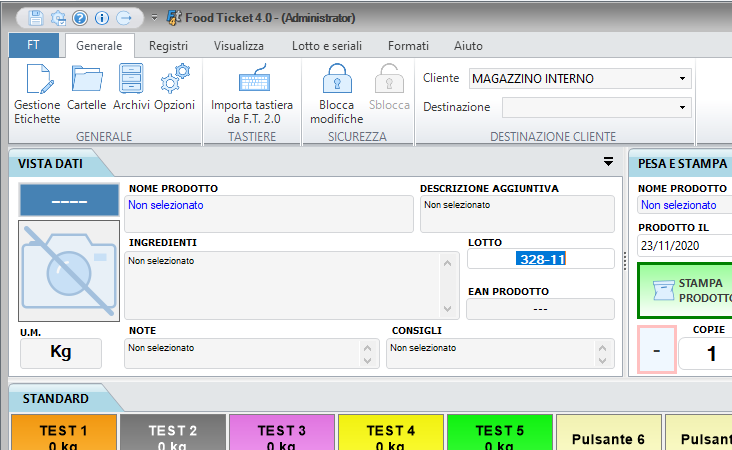The image size is (732, 450).
Task: Click the COPIE value field
Action: tap(705, 353)
